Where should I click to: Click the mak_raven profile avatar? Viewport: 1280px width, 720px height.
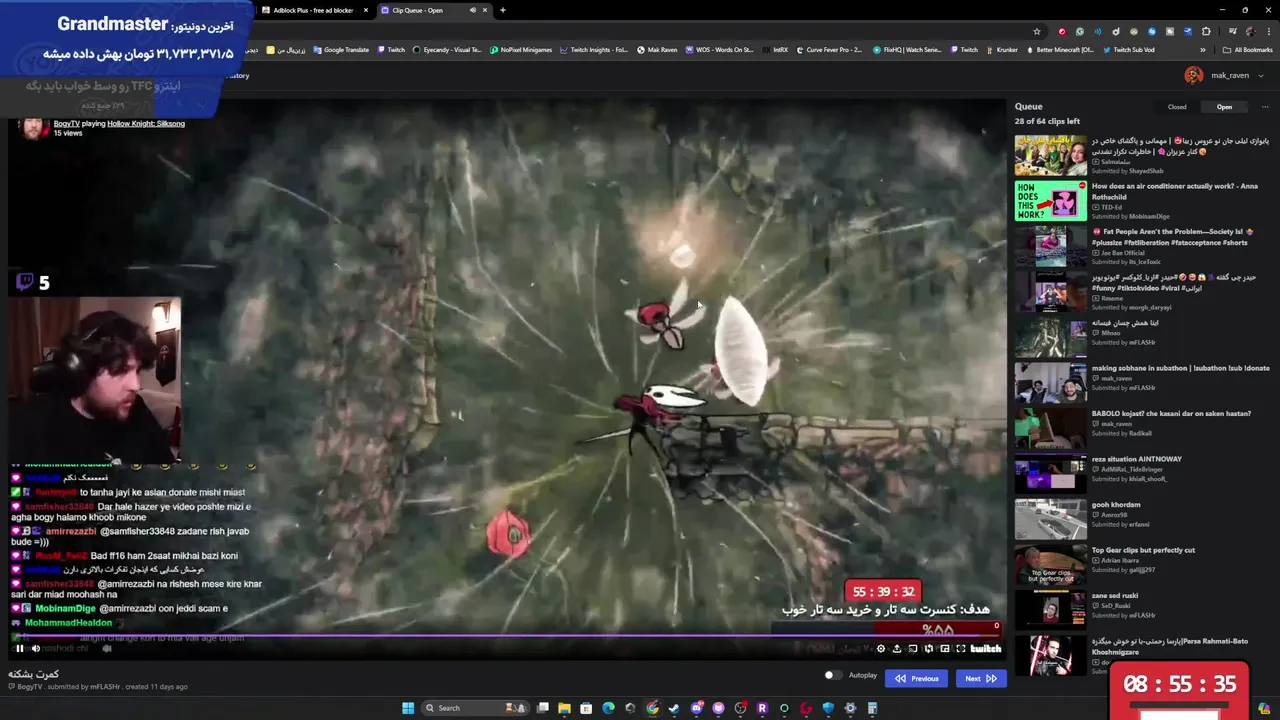pos(1194,75)
